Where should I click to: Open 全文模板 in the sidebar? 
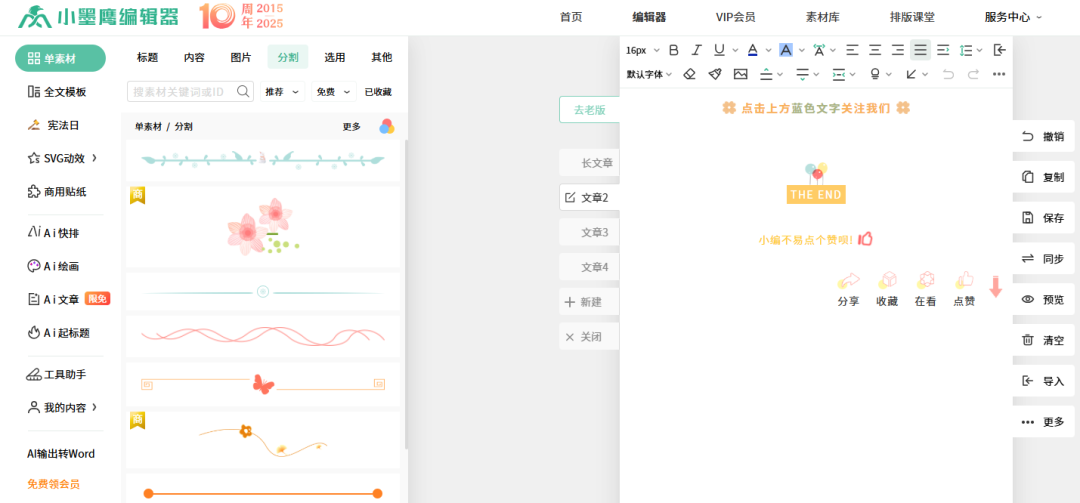click(x=57, y=92)
